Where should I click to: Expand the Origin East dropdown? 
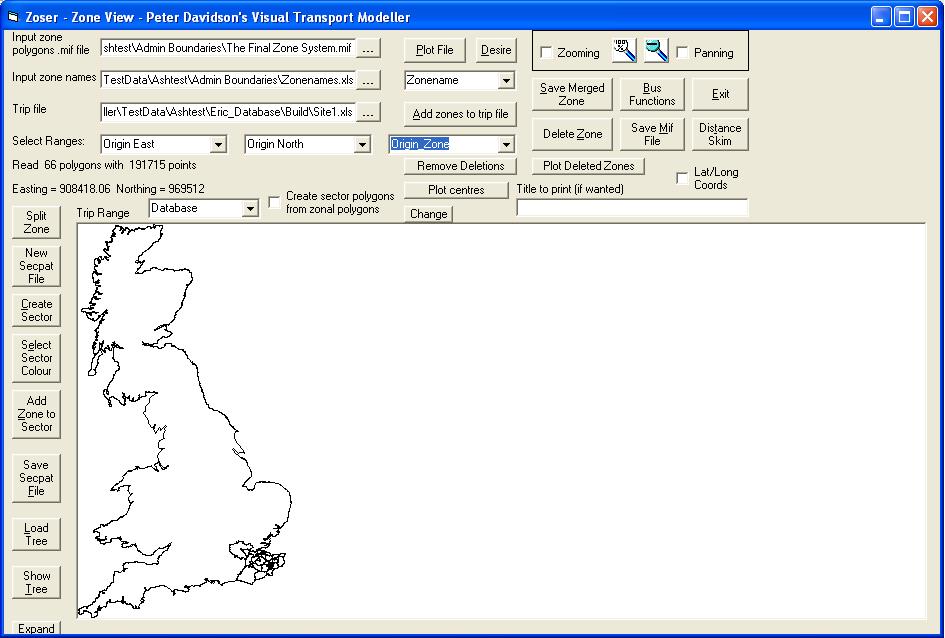tap(218, 144)
